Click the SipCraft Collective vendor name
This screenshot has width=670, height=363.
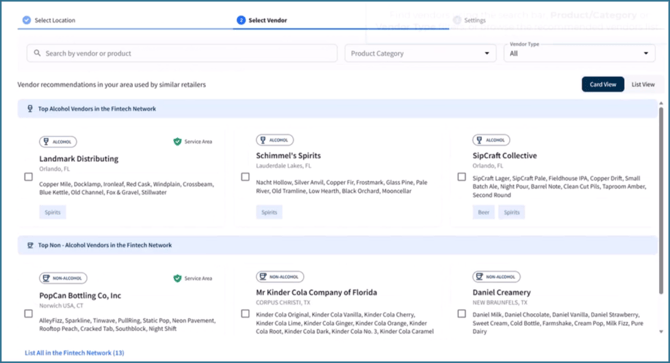(x=505, y=155)
